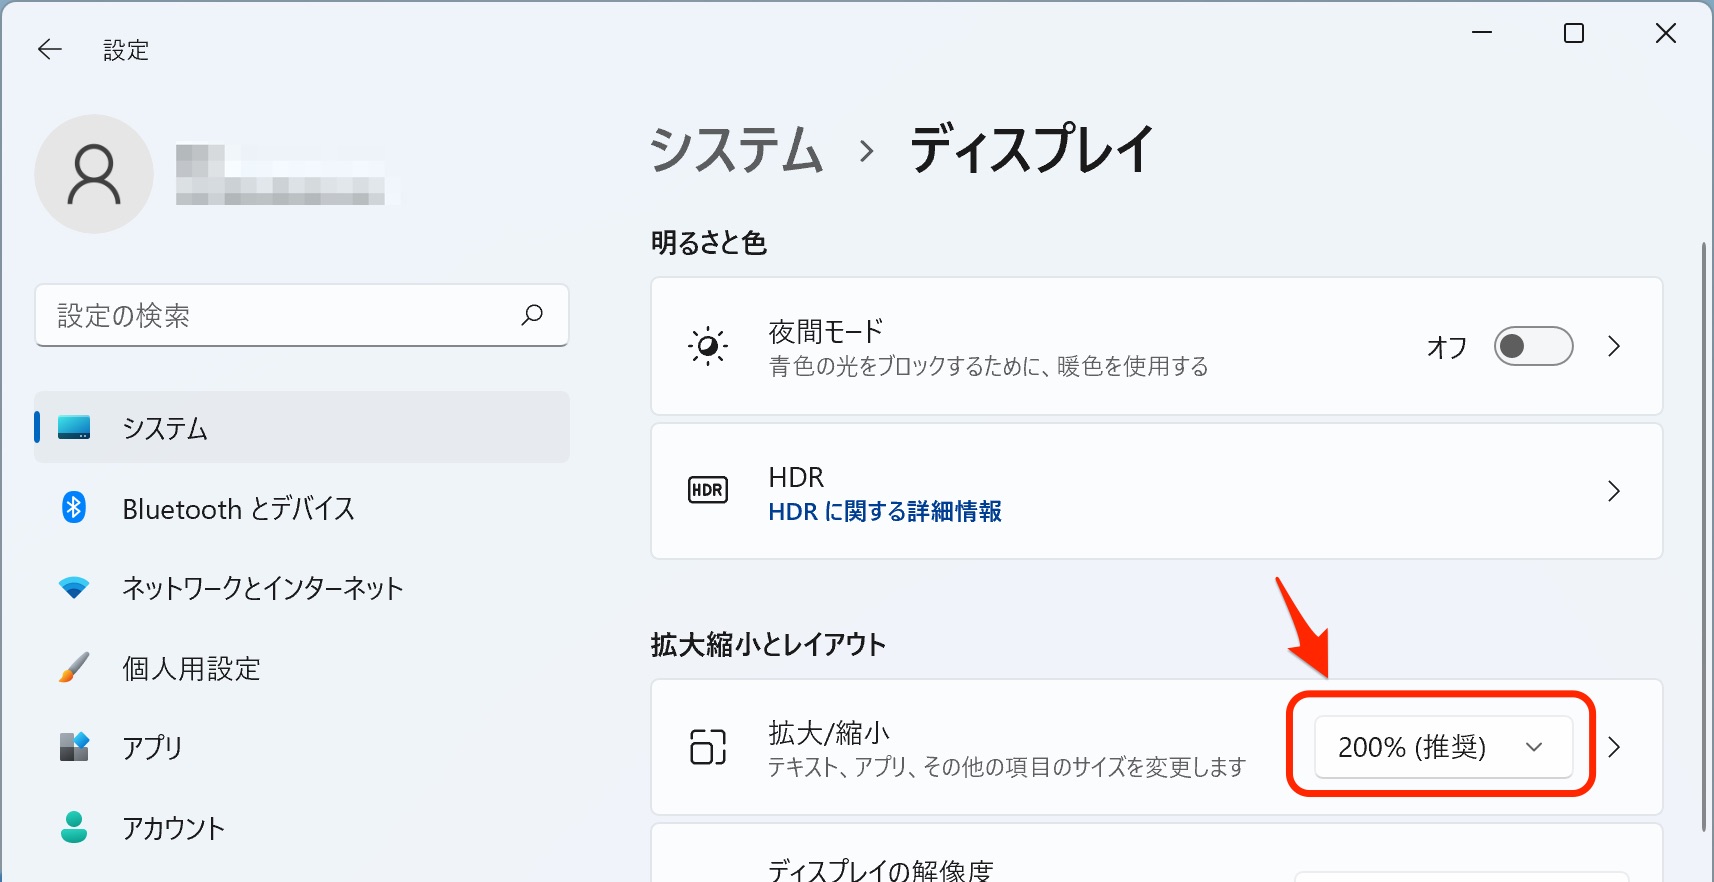Toggle the 夜間モード switch
The image size is (1714, 882).
tap(1533, 346)
